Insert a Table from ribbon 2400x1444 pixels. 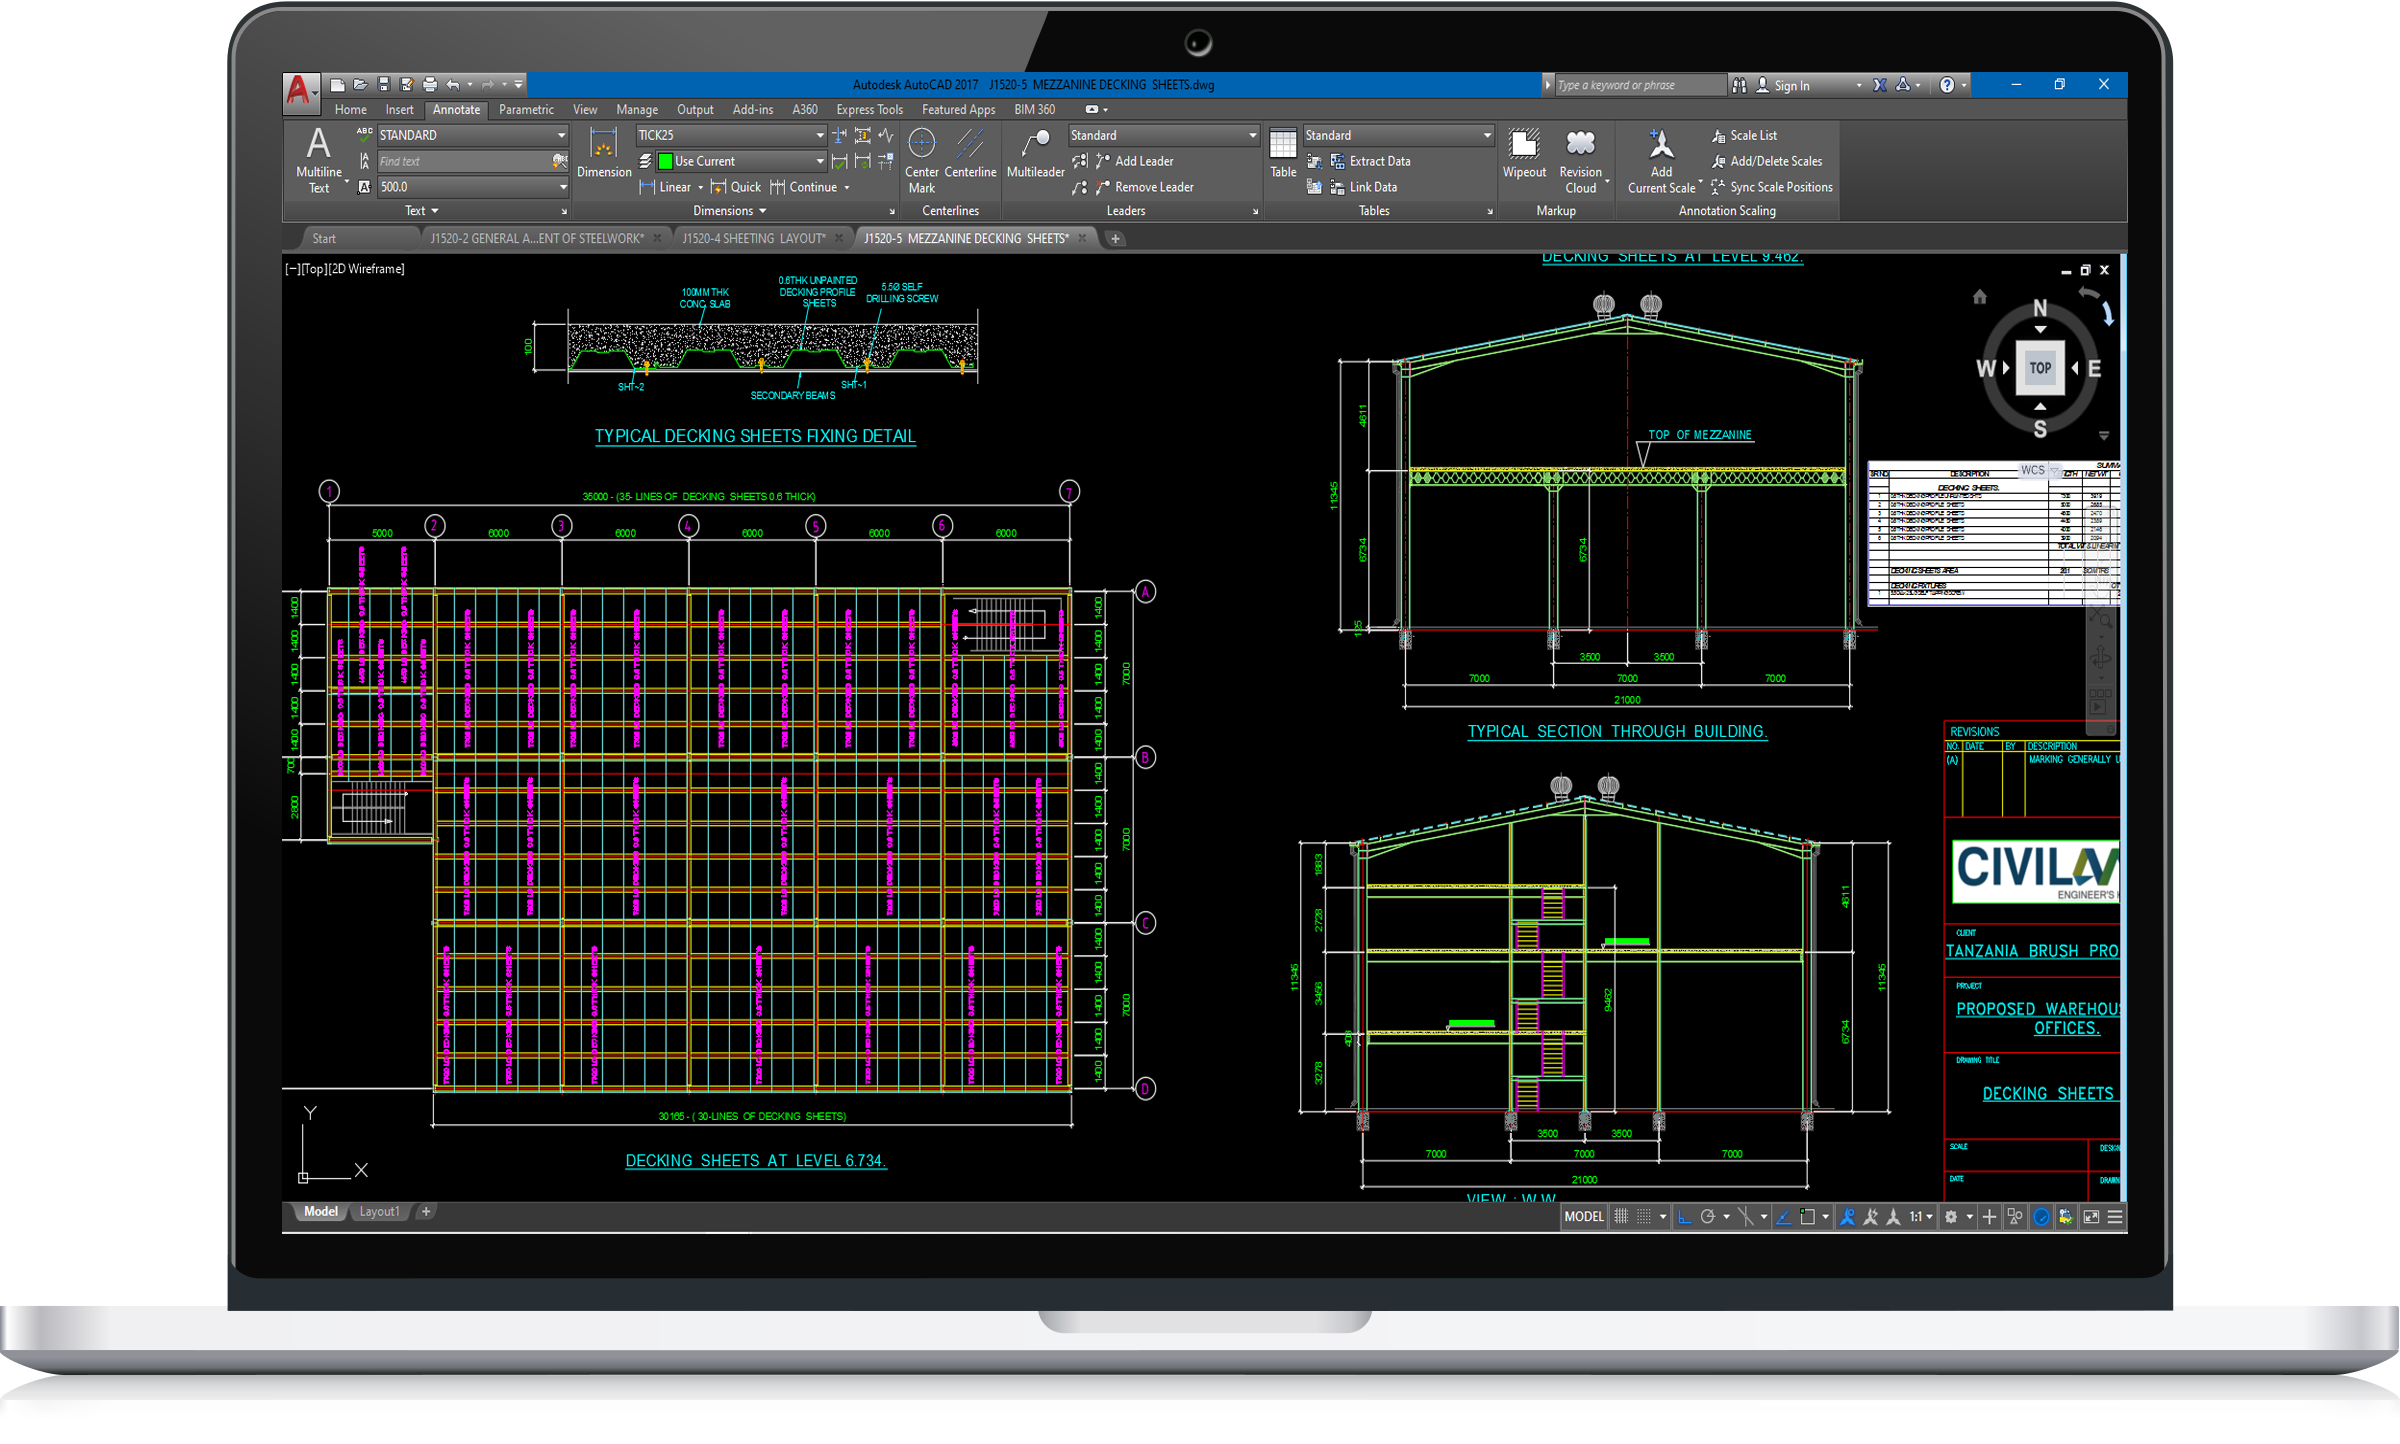pos(1283,153)
